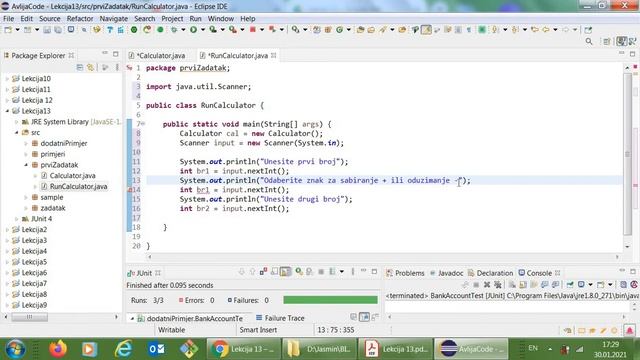Viewport: 640px width, 360px height.
Task: Switch to the Problems tab
Action: (x=406, y=273)
